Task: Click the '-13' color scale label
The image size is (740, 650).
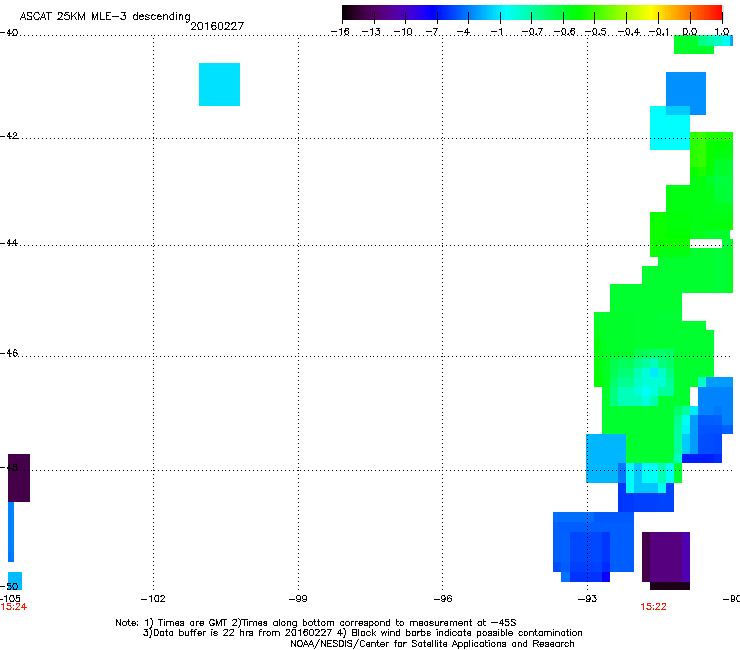Action: point(371,32)
